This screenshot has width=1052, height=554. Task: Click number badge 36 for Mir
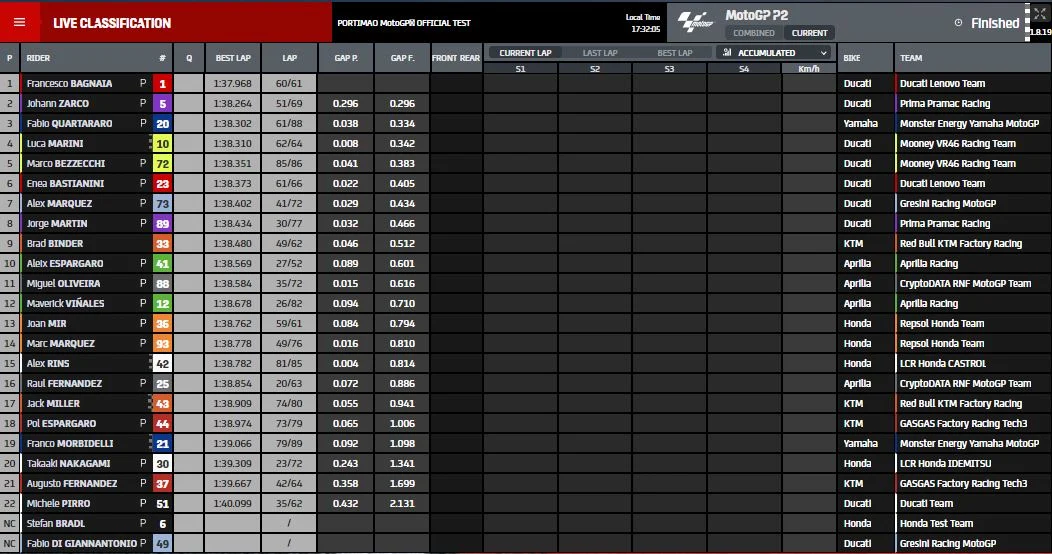click(x=162, y=324)
